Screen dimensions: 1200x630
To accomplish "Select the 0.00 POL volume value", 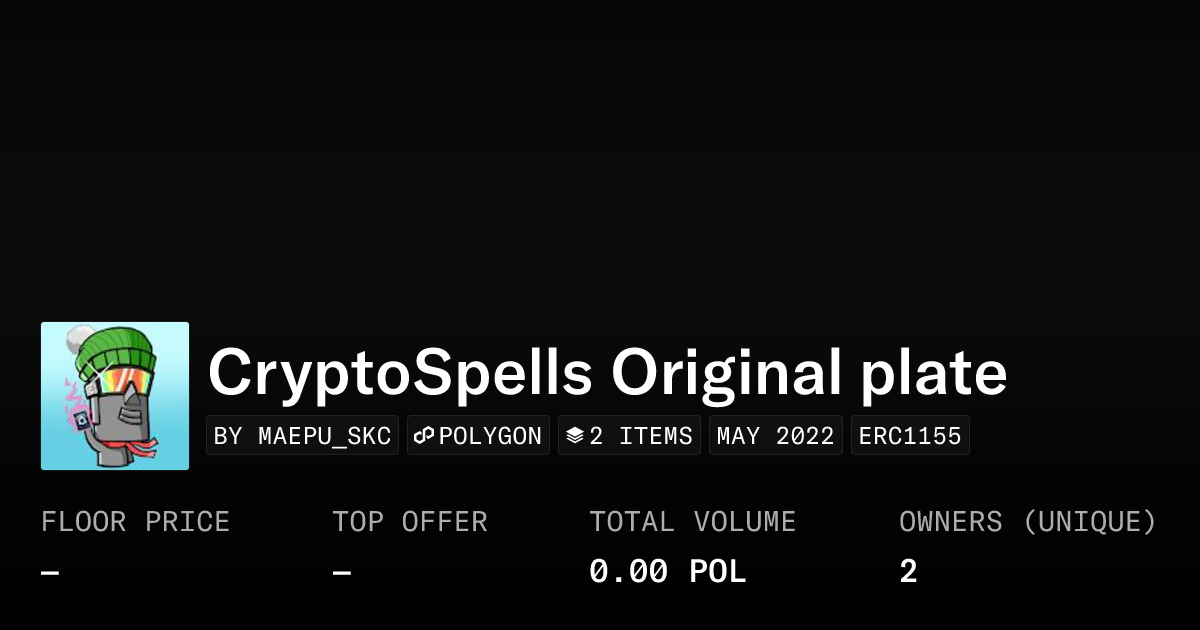I will point(667,572).
